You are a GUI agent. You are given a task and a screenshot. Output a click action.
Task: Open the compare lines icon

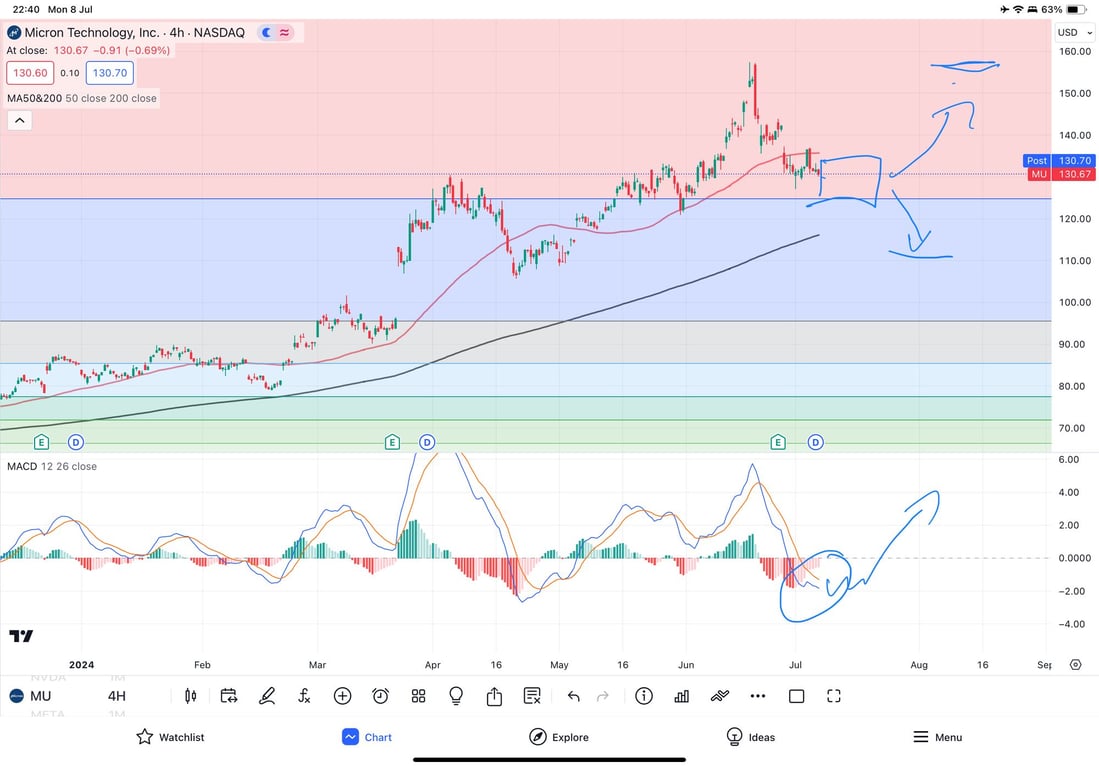coord(720,696)
